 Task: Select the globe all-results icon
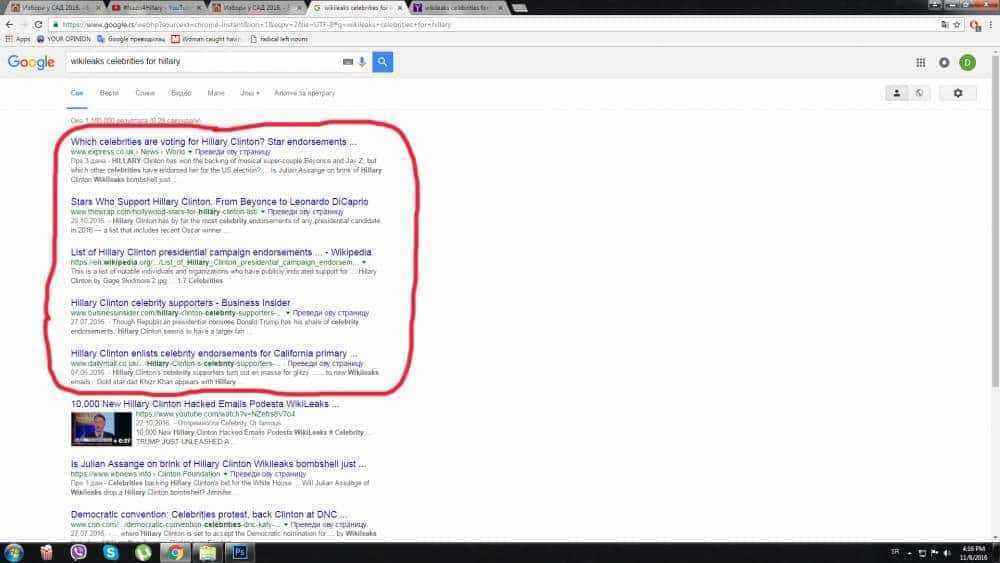tap(919, 93)
